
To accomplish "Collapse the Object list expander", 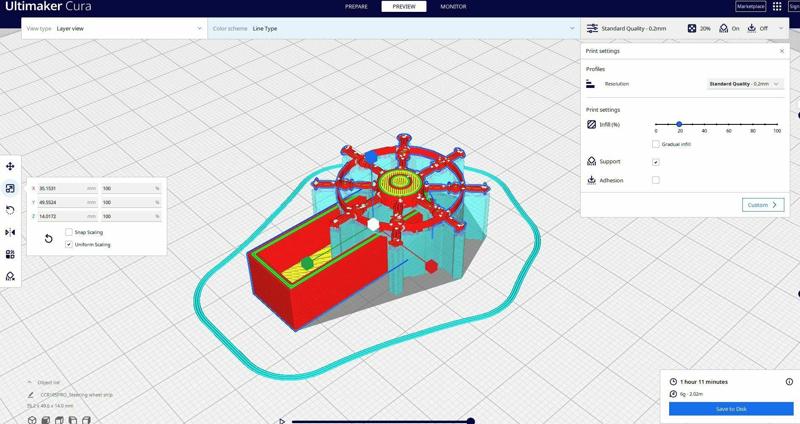I will (x=30, y=382).
